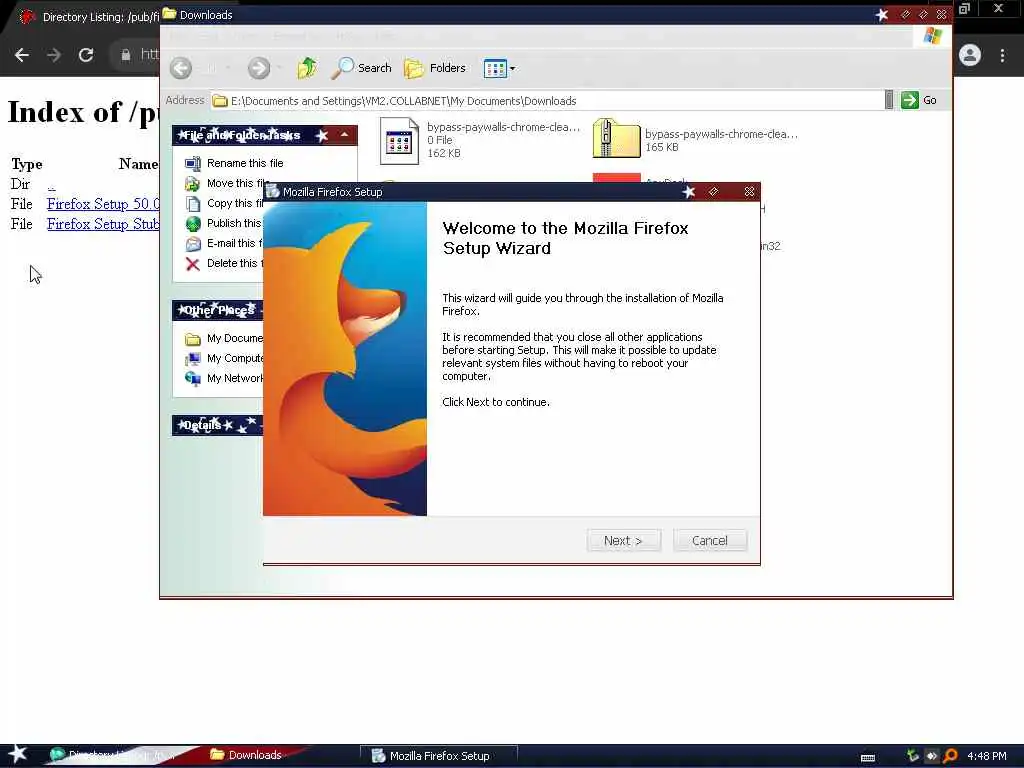Cancel the Mozilla Firefox Setup wizard
Screen dimensions: 1024x768
[709, 541]
